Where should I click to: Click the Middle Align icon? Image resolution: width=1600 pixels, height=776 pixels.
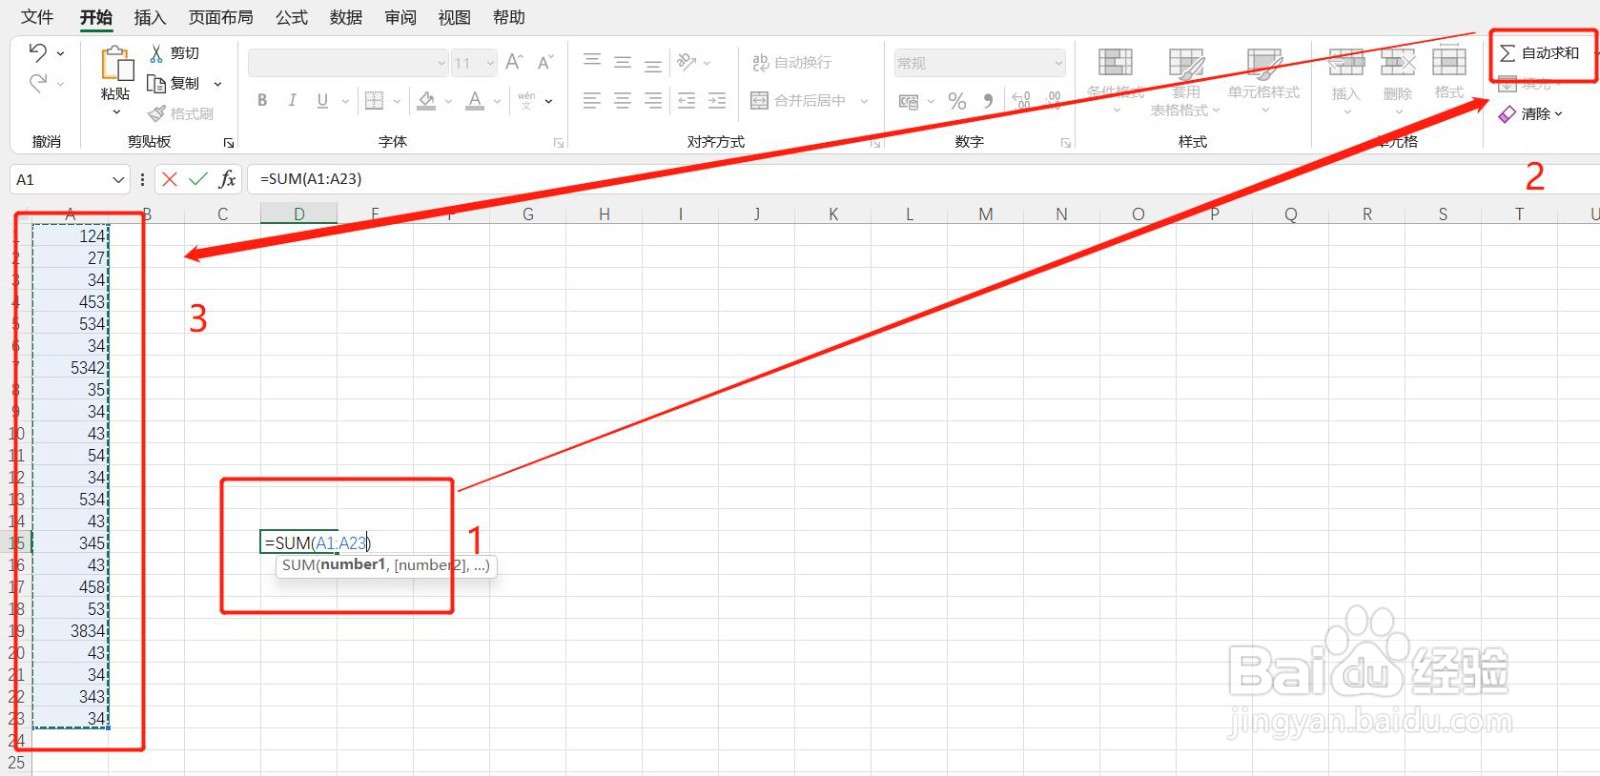point(622,62)
